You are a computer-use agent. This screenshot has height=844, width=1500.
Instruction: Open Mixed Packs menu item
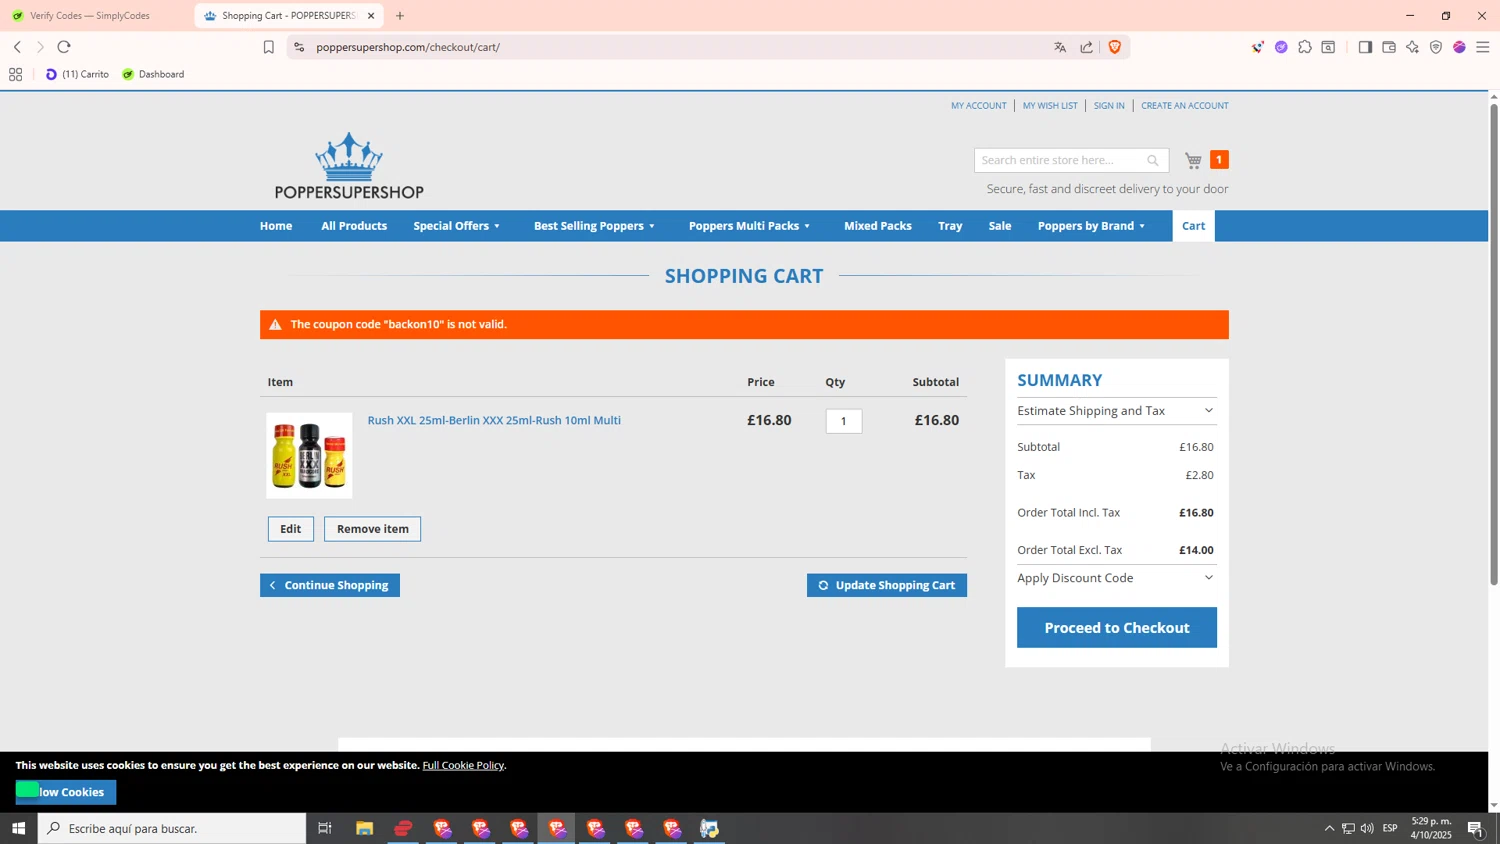pyautogui.click(x=878, y=226)
